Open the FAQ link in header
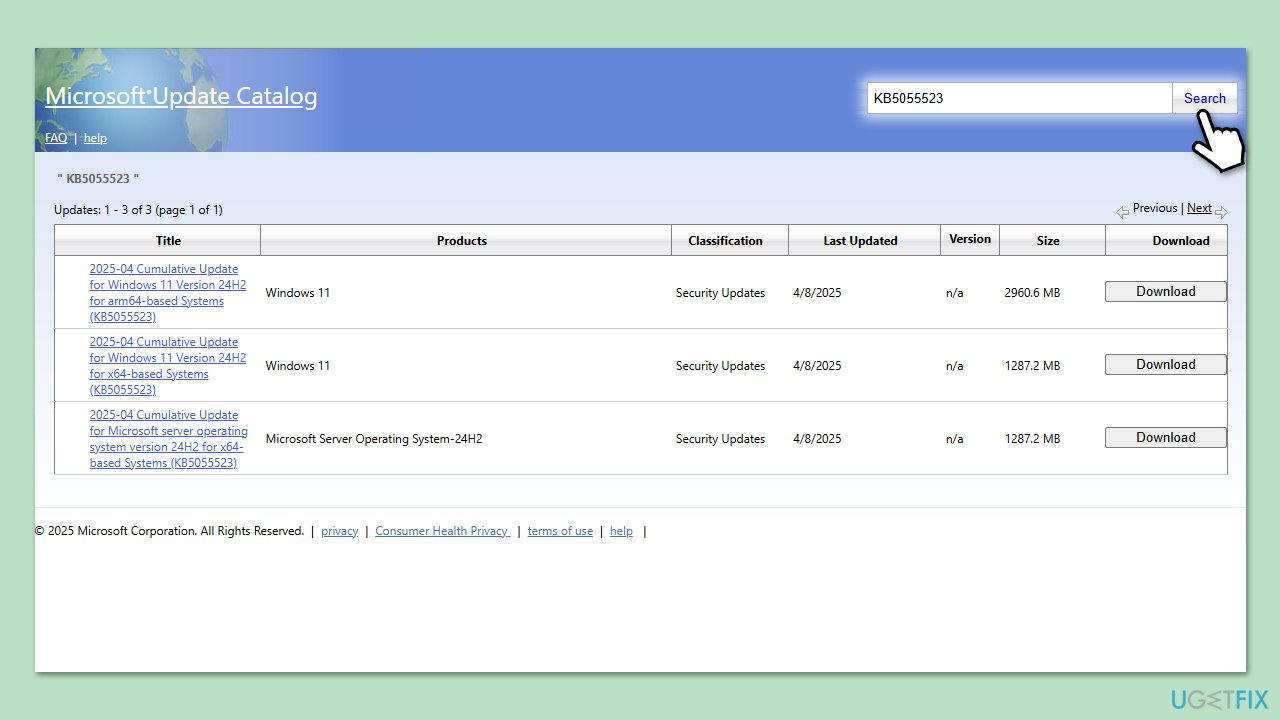1280x720 pixels. [x=56, y=138]
